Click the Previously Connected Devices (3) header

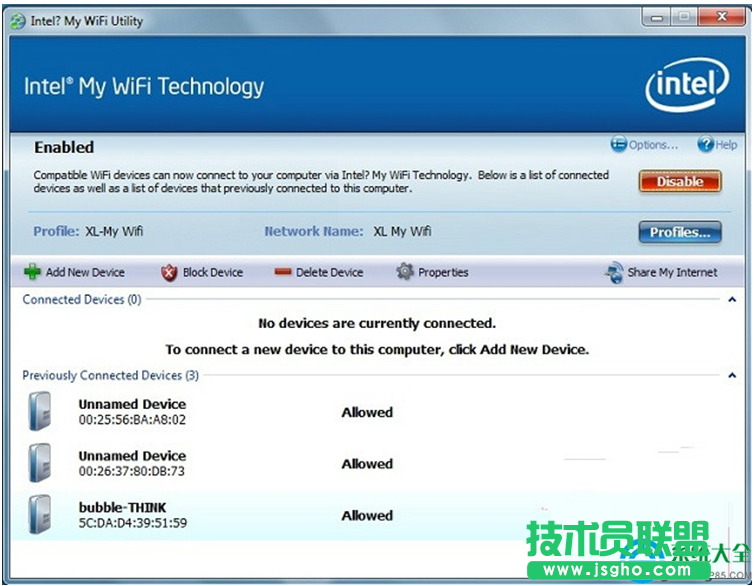click(x=110, y=376)
